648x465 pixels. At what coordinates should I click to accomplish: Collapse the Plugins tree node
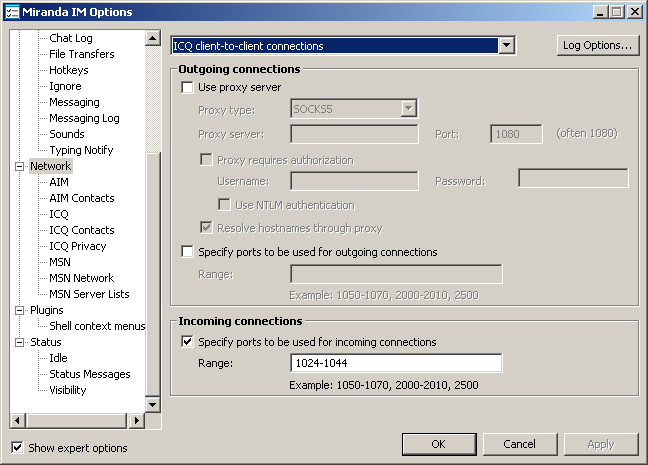pos(19,310)
